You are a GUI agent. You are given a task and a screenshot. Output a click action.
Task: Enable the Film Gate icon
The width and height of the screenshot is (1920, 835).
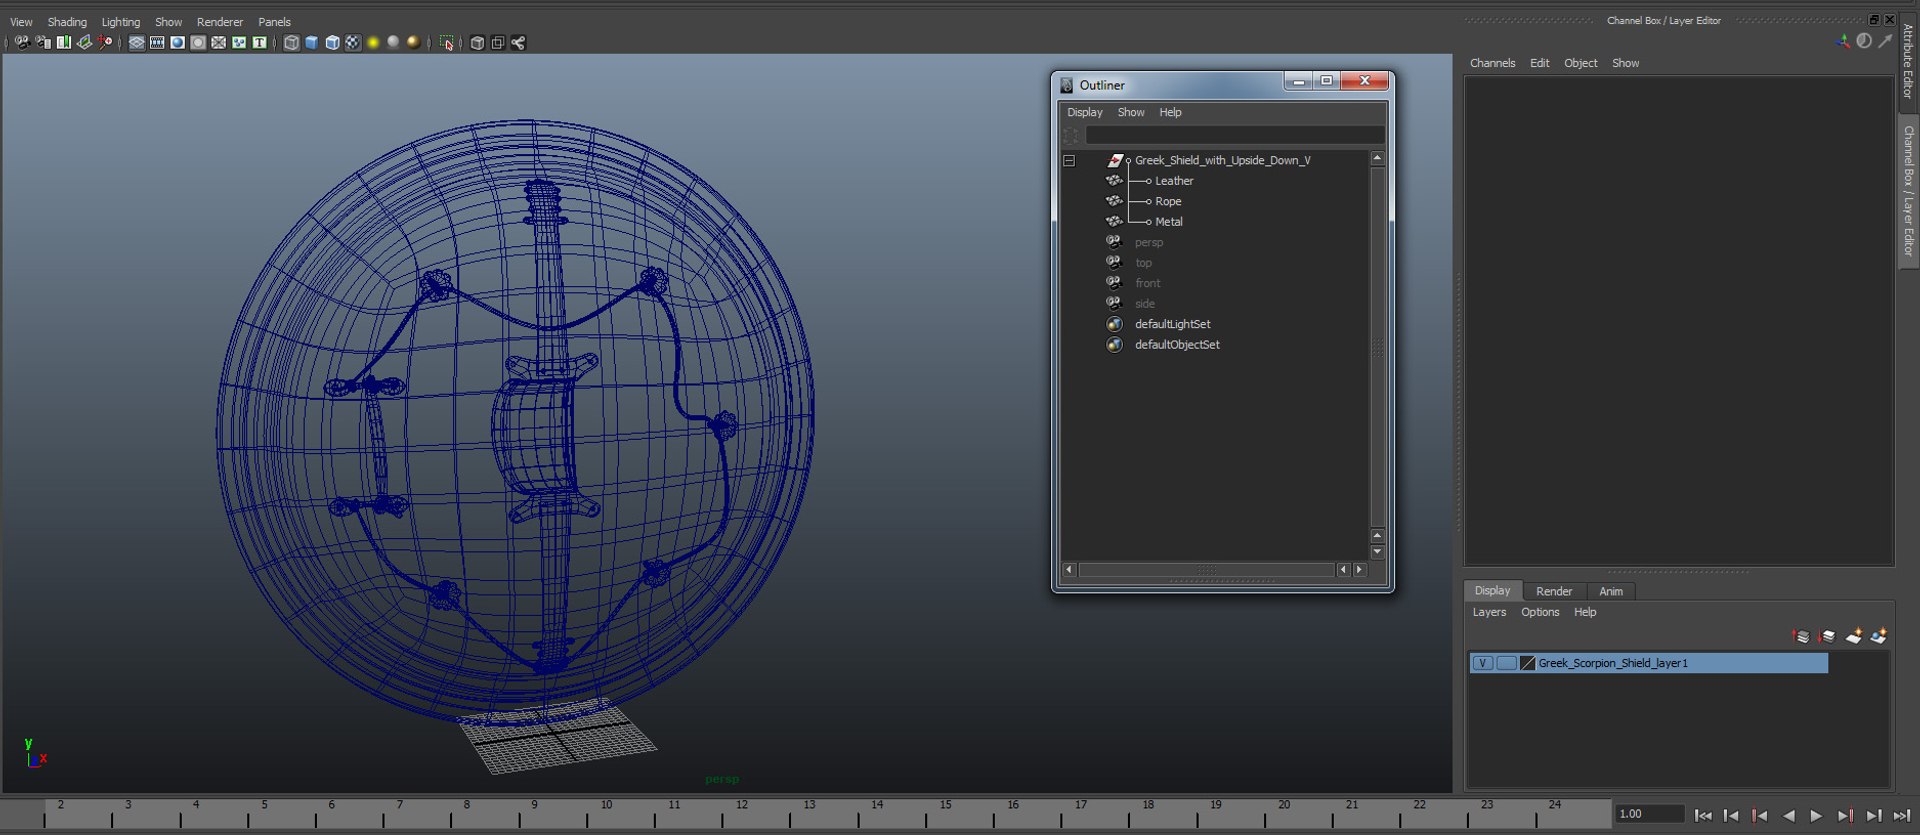click(x=157, y=43)
